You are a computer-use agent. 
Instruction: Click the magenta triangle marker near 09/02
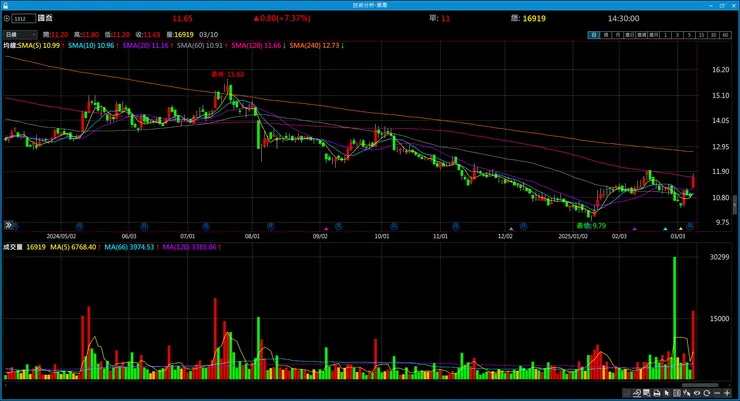click(326, 229)
